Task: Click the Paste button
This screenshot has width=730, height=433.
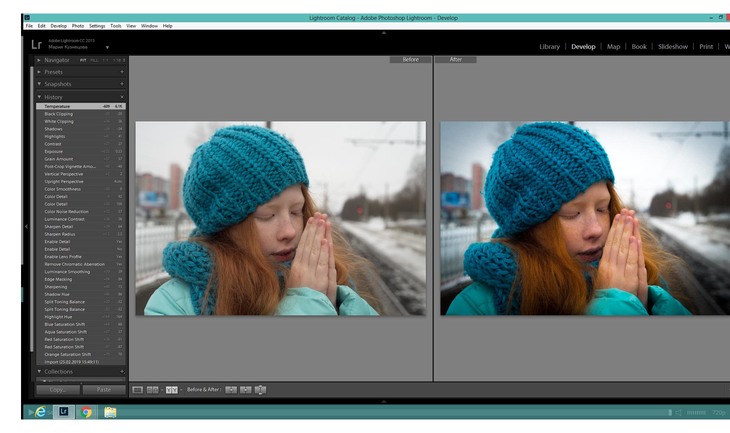Action: (104, 390)
